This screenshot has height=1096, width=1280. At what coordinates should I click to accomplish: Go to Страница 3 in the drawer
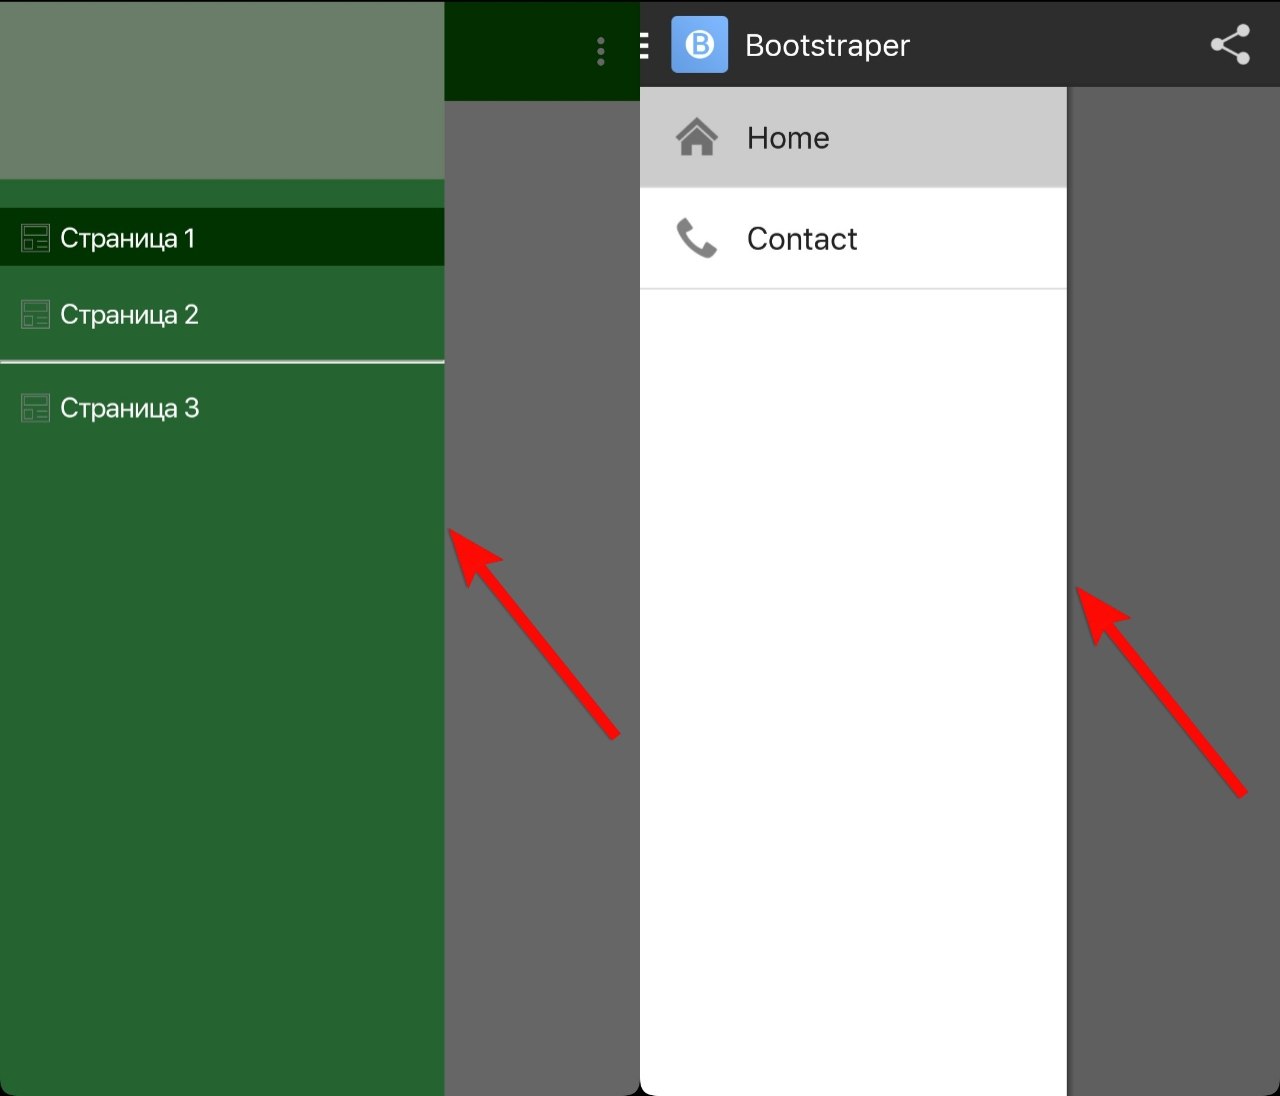pyautogui.click(x=222, y=408)
